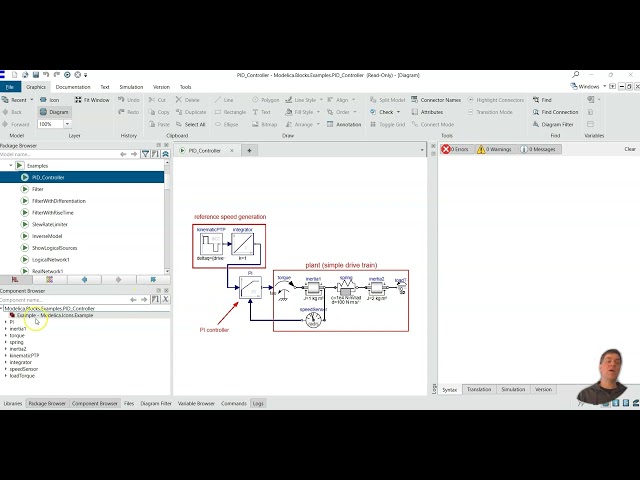Viewport: 640px width, 480px height.
Task: Click the Icon layer button
Action: coord(49,100)
